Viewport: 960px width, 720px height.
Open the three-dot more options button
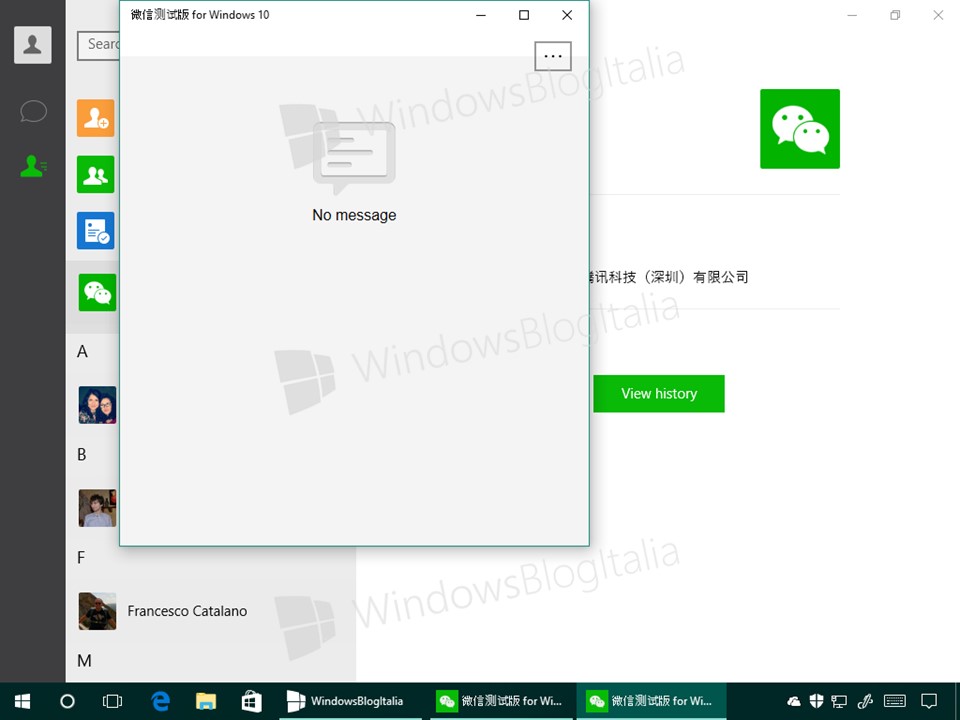click(x=553, y=56)
